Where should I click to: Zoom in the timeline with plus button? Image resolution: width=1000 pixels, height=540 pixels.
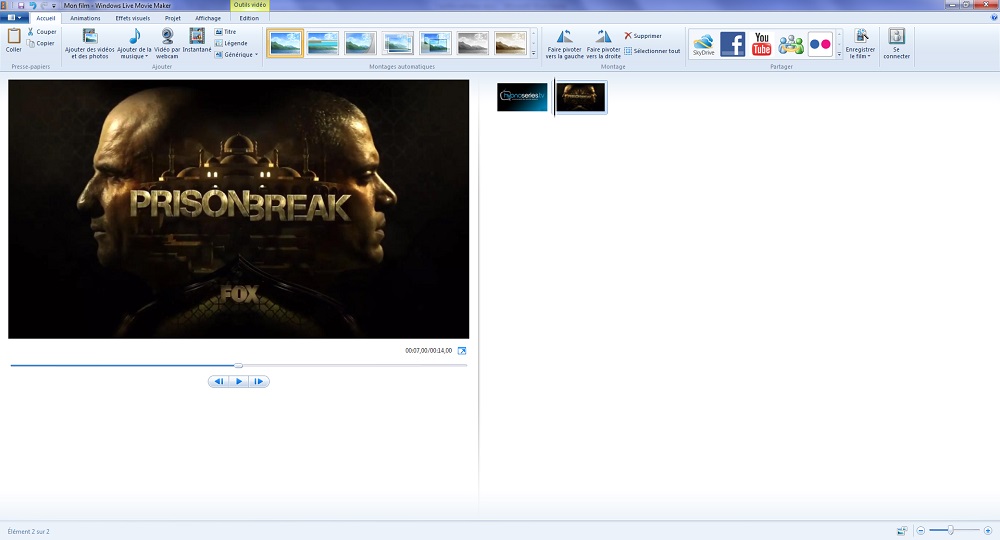(988, 530)
